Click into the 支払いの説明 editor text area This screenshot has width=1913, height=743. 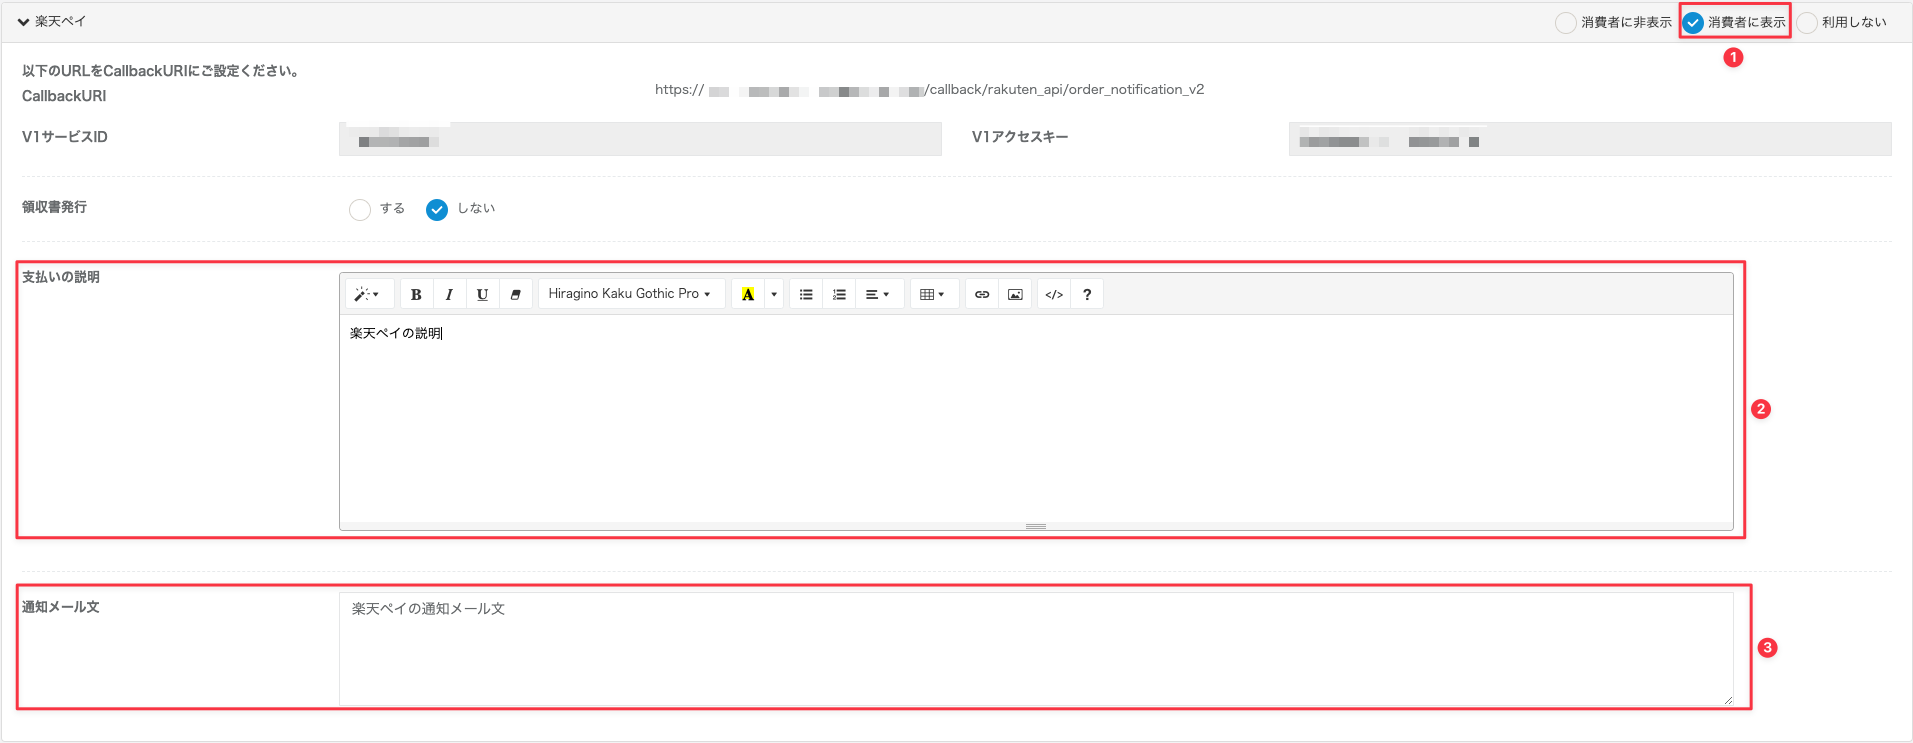1036,418
